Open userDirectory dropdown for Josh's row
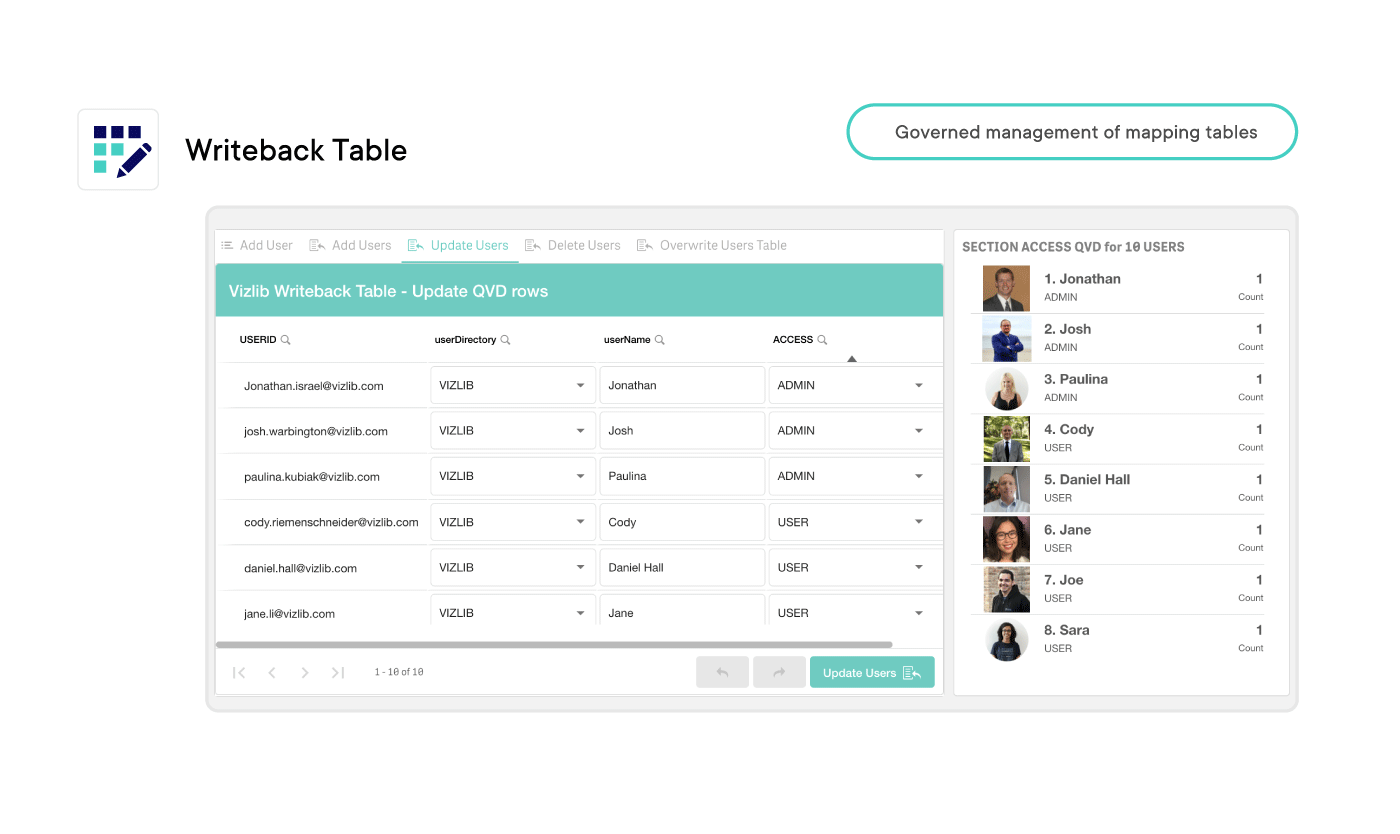This screenshot has height=834, width=1400. (x=513, y=431)
